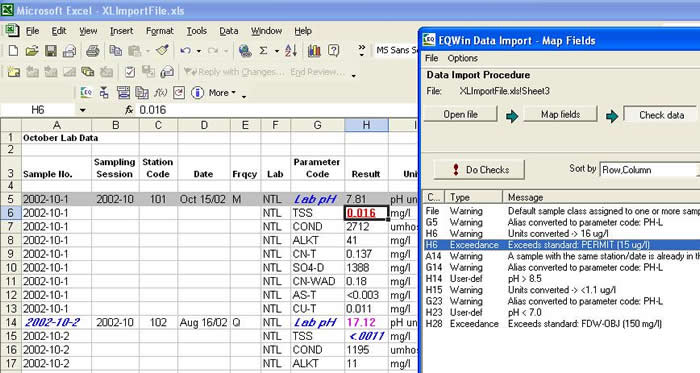Viewport: 700px width, 373px height.
Task: Open the AutoSum functions dropdown arrow
Action: [277, 52]
